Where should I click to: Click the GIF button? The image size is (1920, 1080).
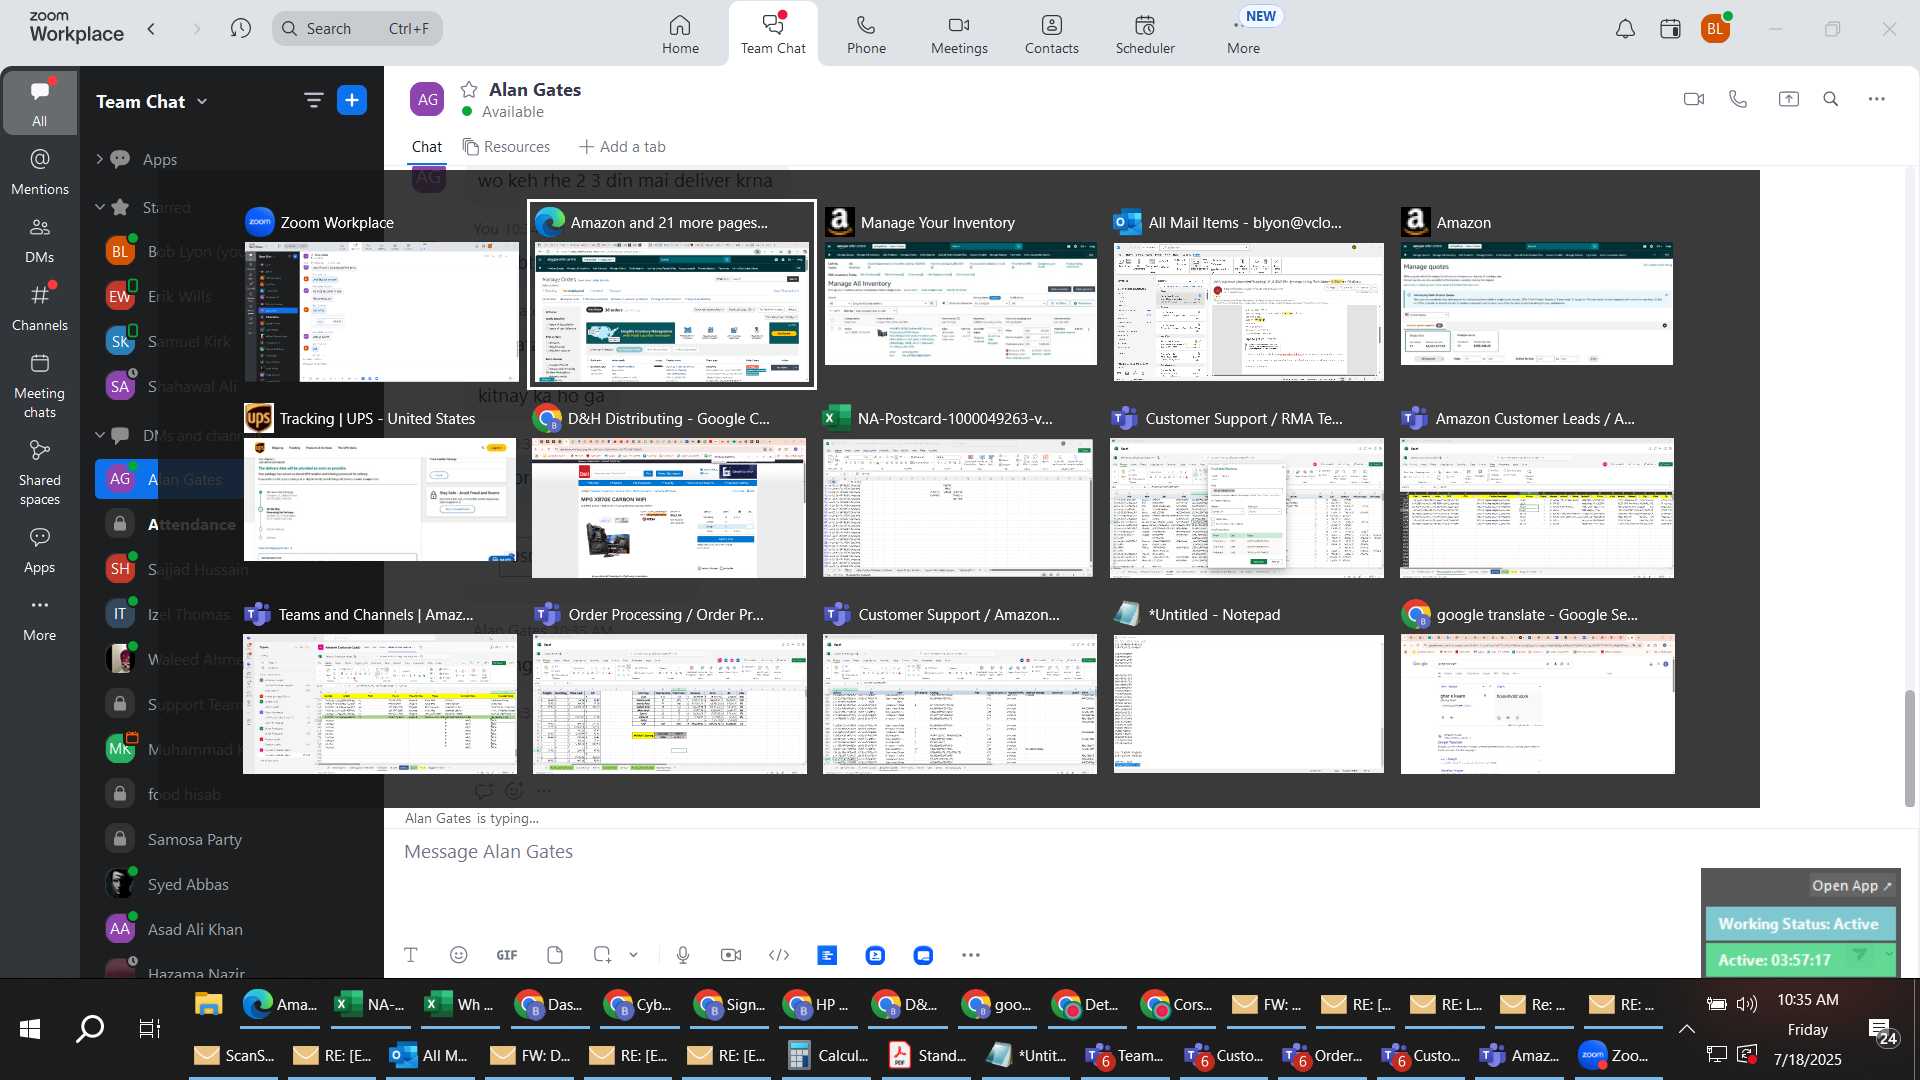click(x=507, y=955)
